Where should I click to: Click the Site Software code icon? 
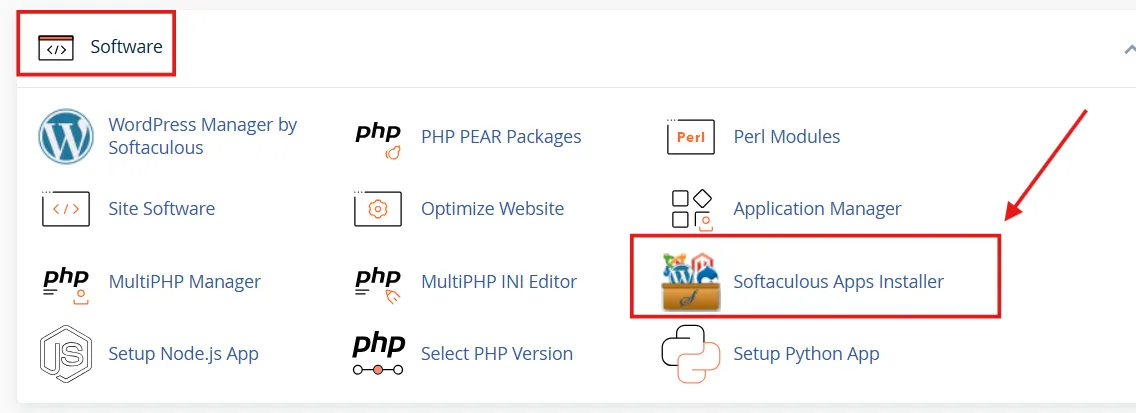coord(66,209)
